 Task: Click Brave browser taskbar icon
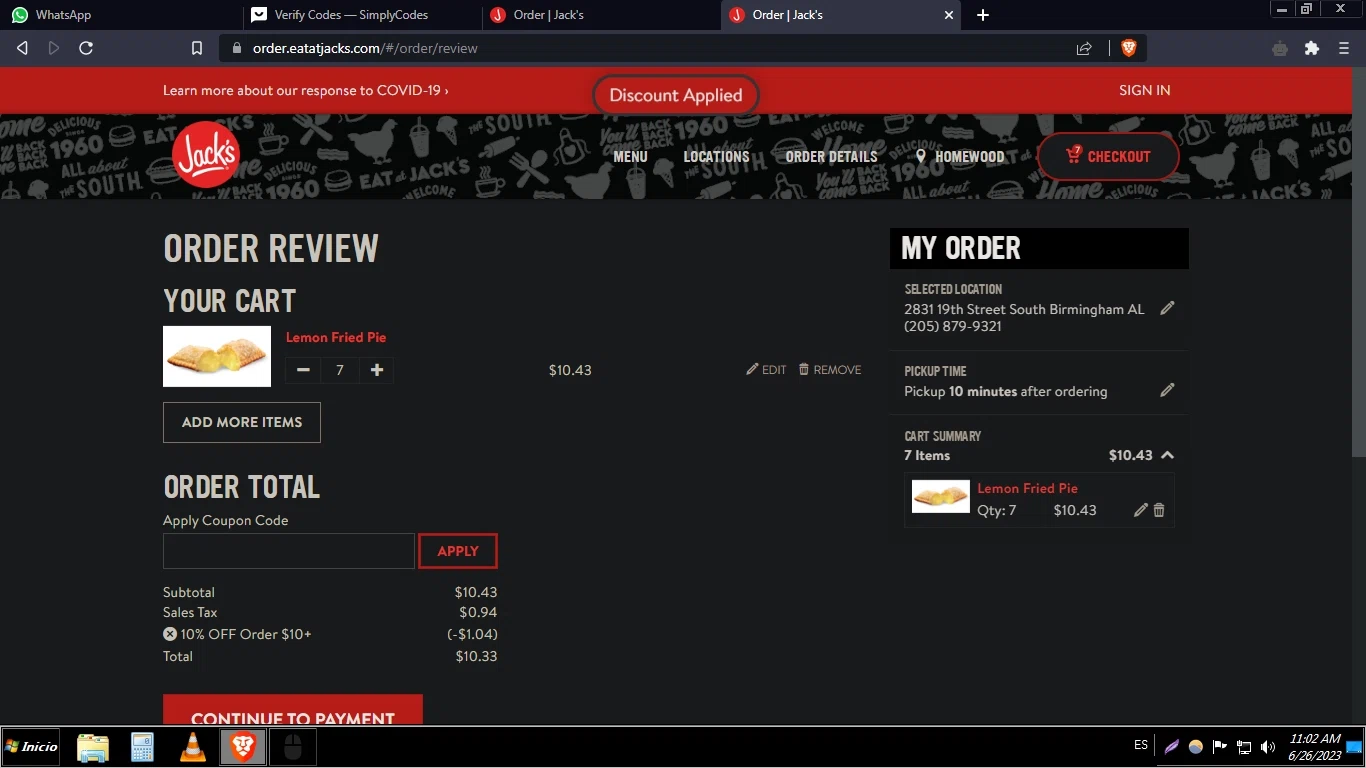tap(243, 747)
